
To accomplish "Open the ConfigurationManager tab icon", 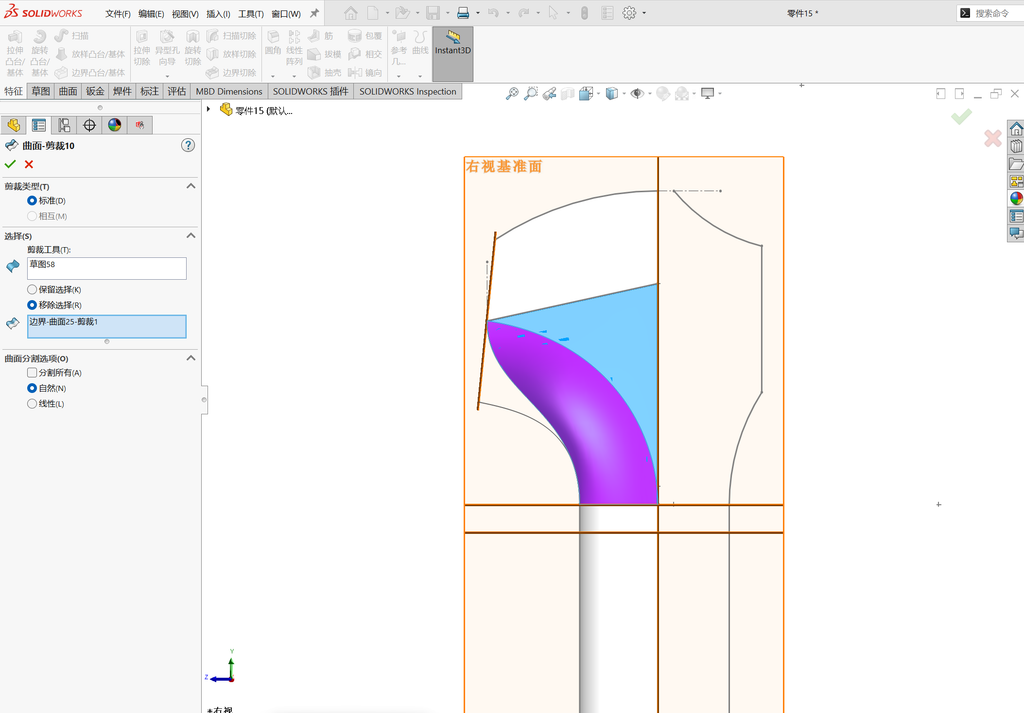I will pyautogui.click(x=64, y=125).
